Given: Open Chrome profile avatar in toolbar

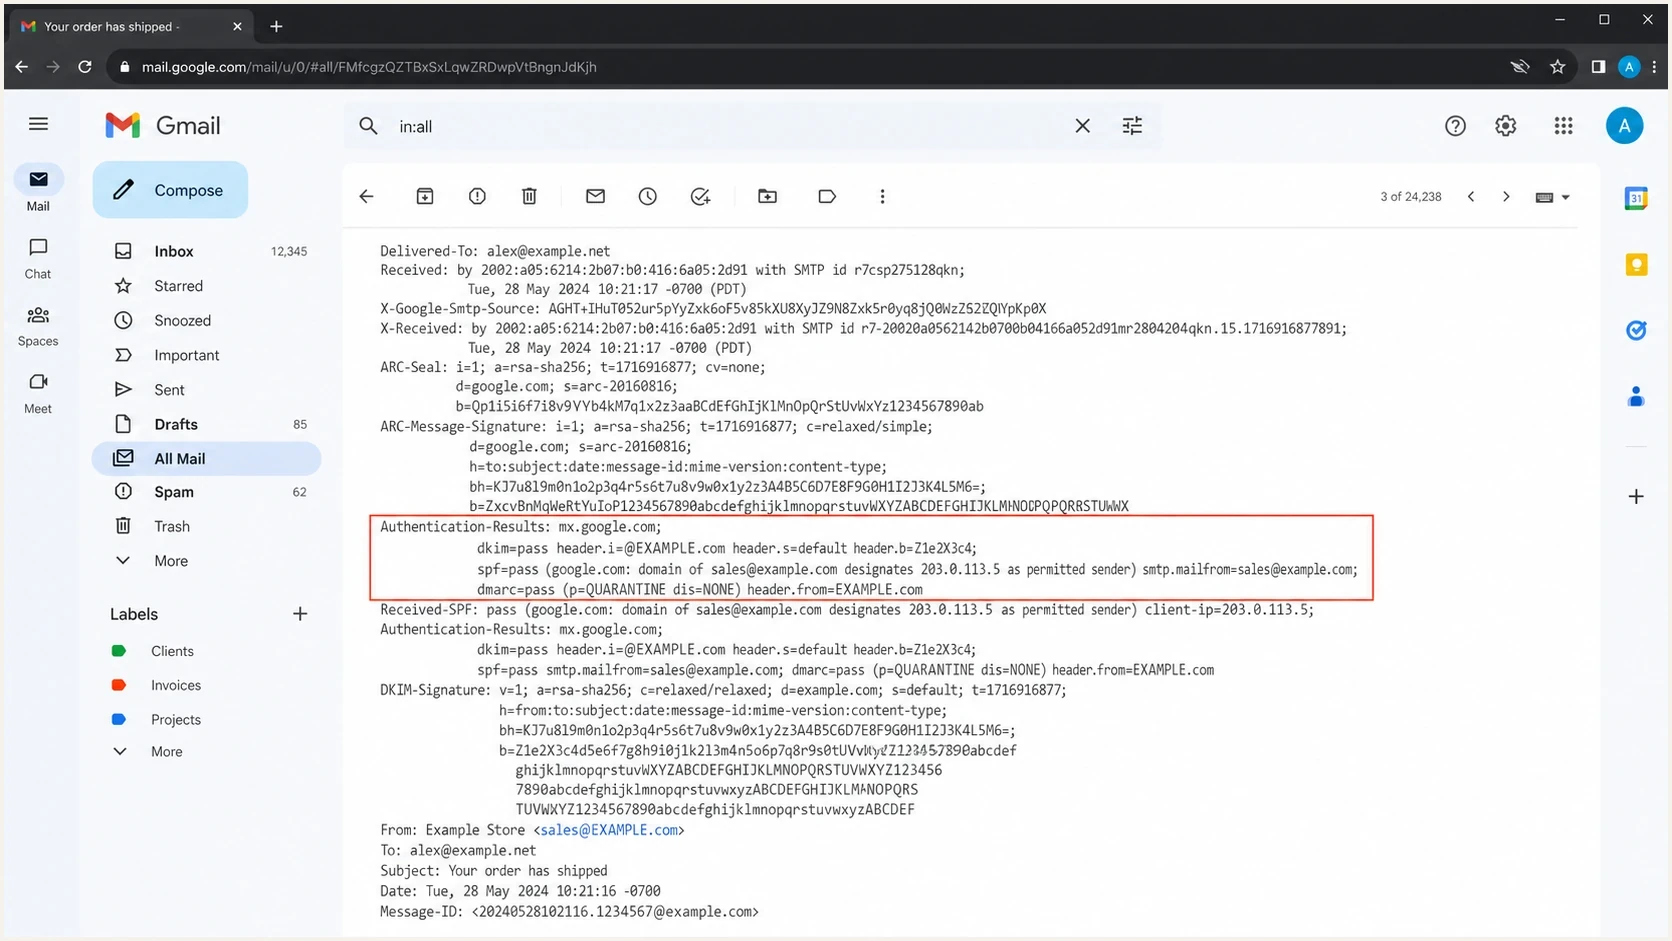Looking at the screenshot, I should pyautogui.click(x=1628, y=67).
